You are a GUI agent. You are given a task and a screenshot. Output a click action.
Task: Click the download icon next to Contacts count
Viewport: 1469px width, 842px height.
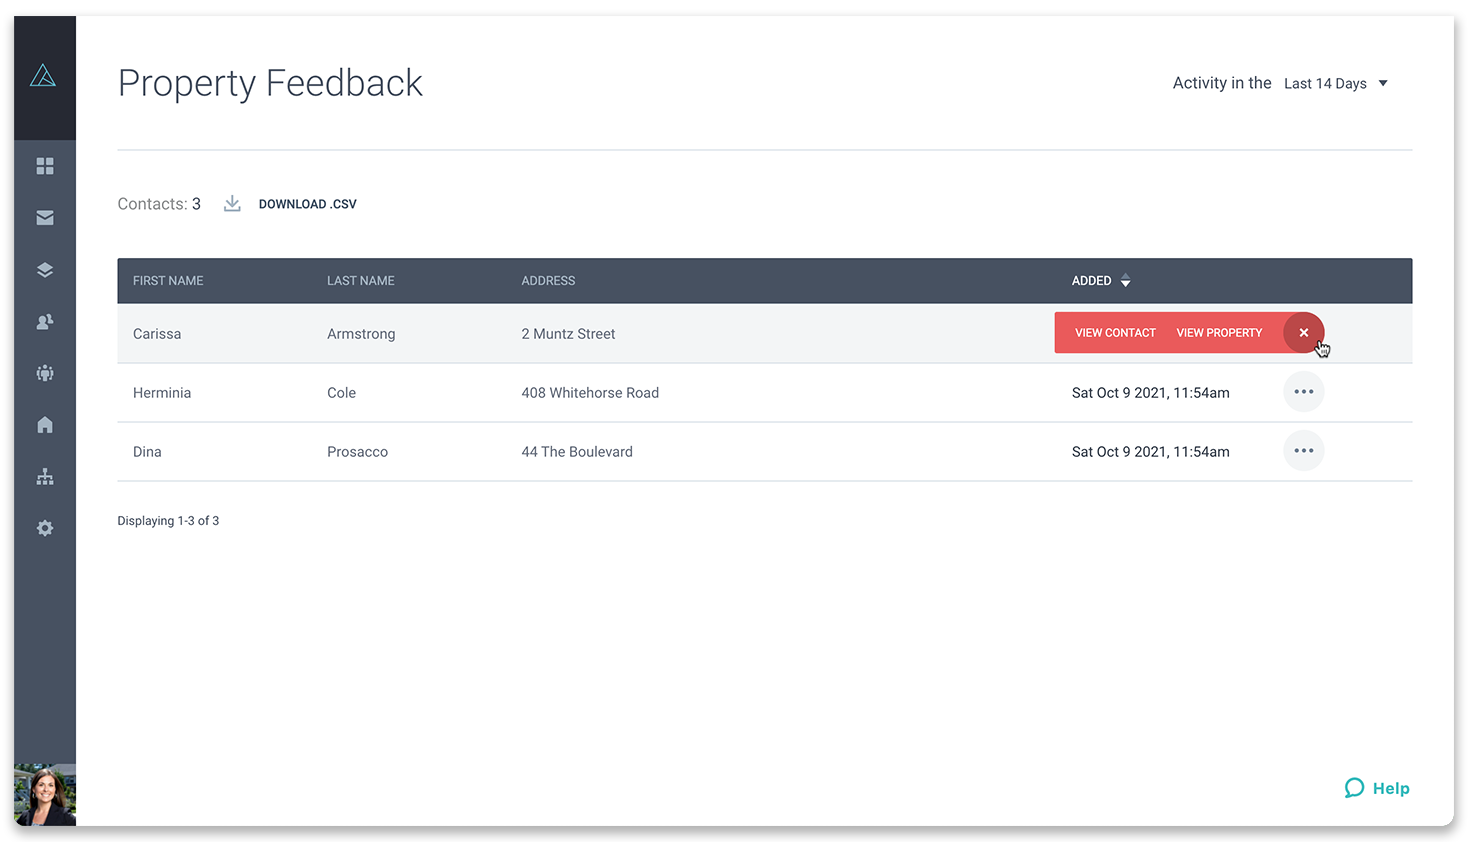click(x=232, y=203)
